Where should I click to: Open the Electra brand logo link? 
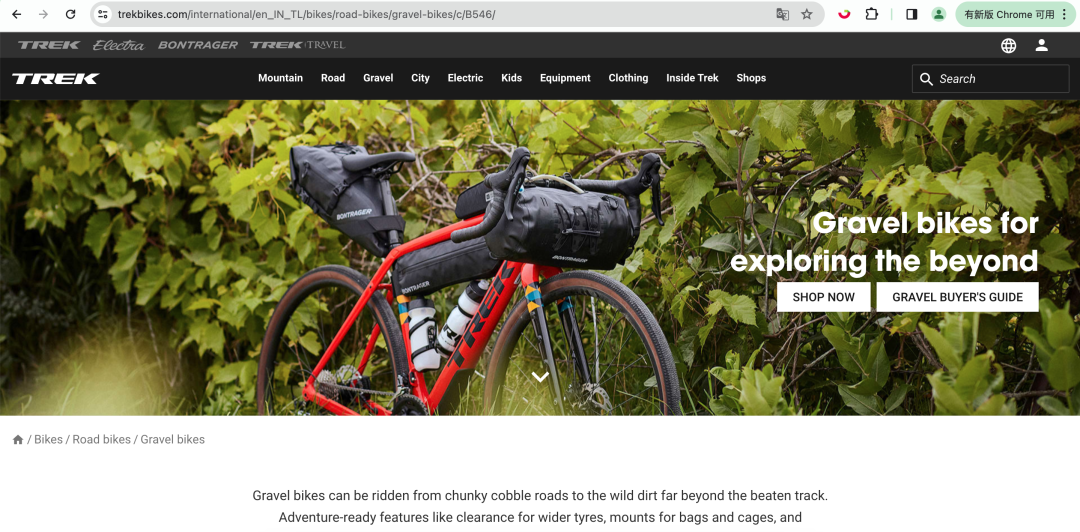point(118,45)
